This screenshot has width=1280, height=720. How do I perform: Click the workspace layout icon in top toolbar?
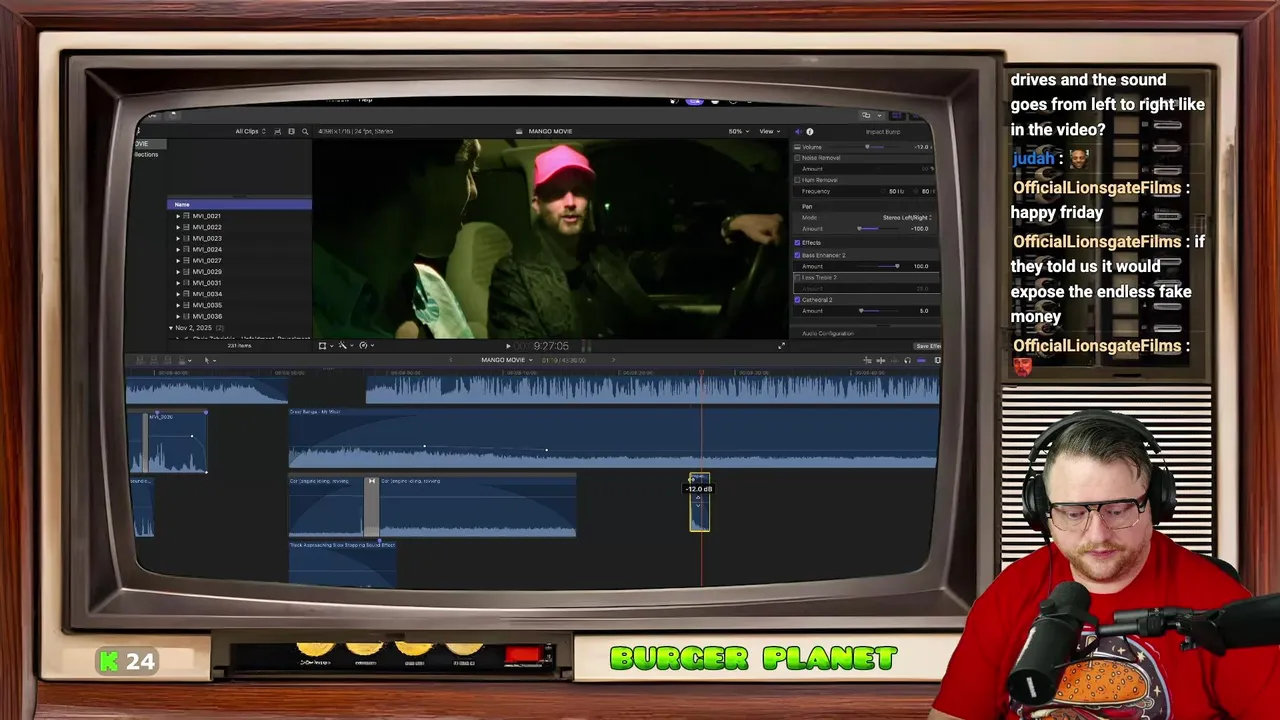pos(866,115)
